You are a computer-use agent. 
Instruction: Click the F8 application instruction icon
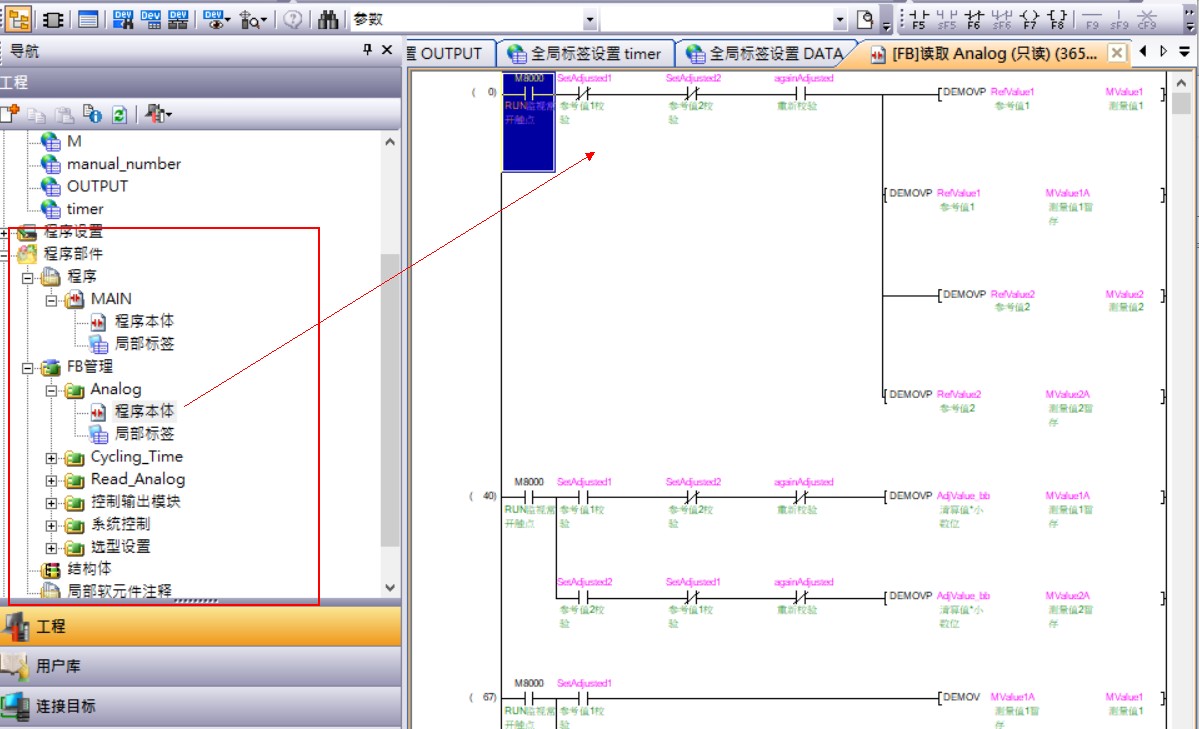pyautogui.click(x=1059, y=19)
